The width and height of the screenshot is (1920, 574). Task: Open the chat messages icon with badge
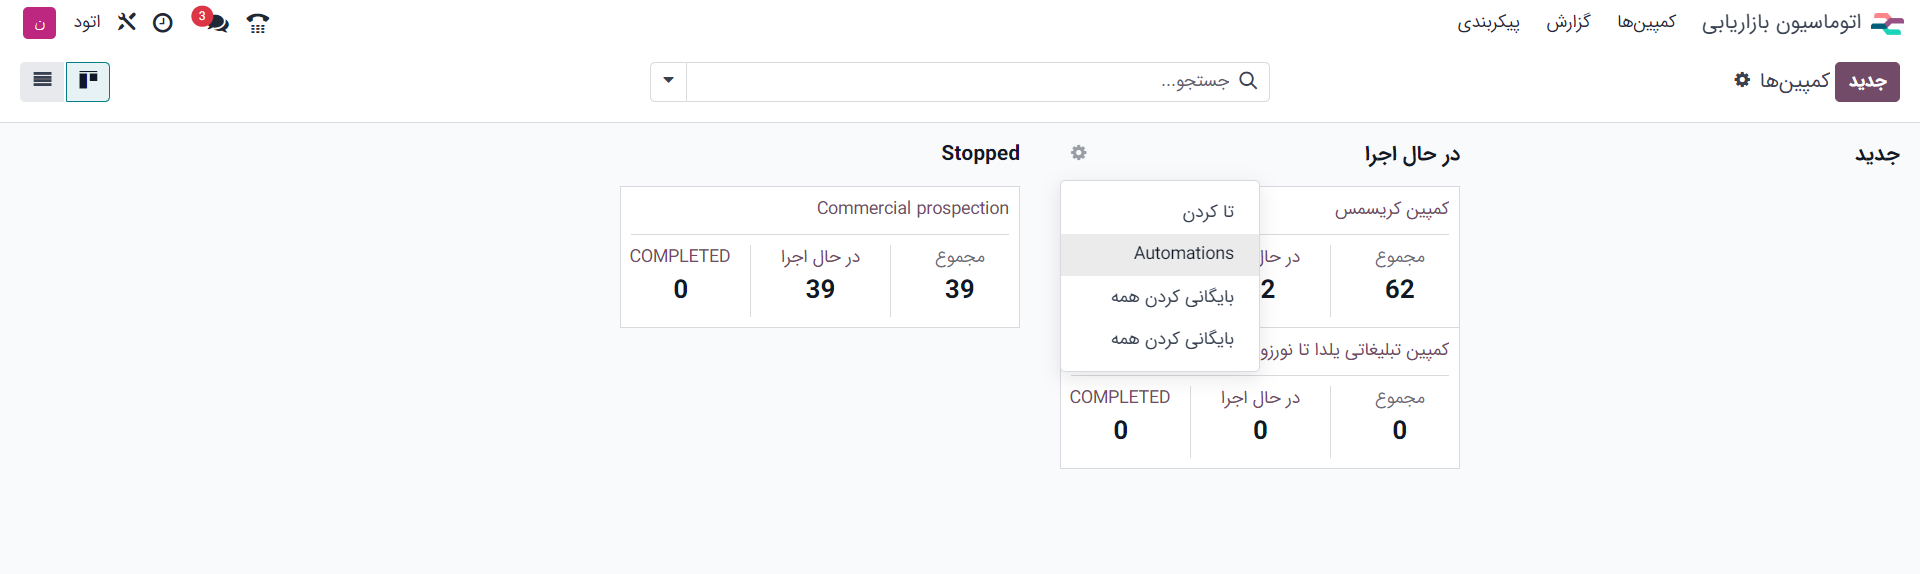pos(211,21)
